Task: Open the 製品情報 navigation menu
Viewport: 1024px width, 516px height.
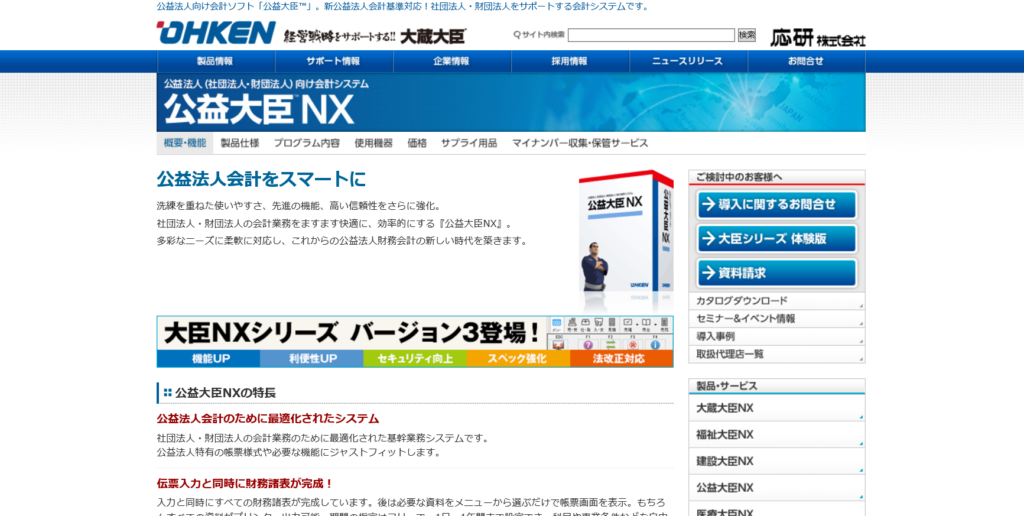Action: [x=216, y=61]
